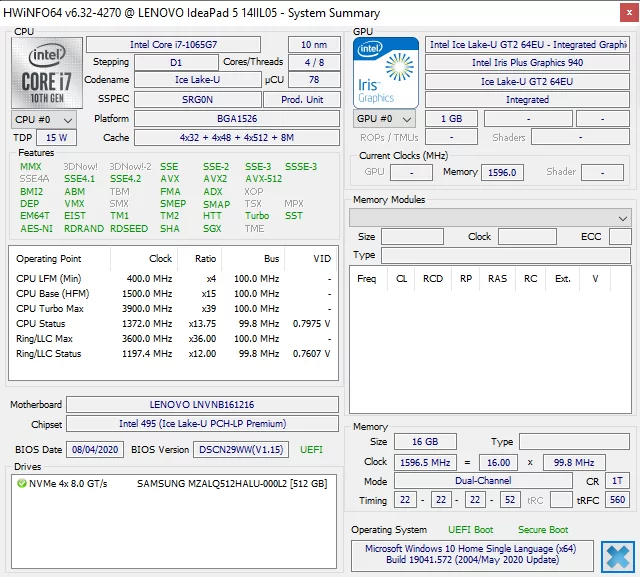The height and width of the screenshot is (577, 640).
Task: Click the Secure Boot label
Action: coord(543,530)
